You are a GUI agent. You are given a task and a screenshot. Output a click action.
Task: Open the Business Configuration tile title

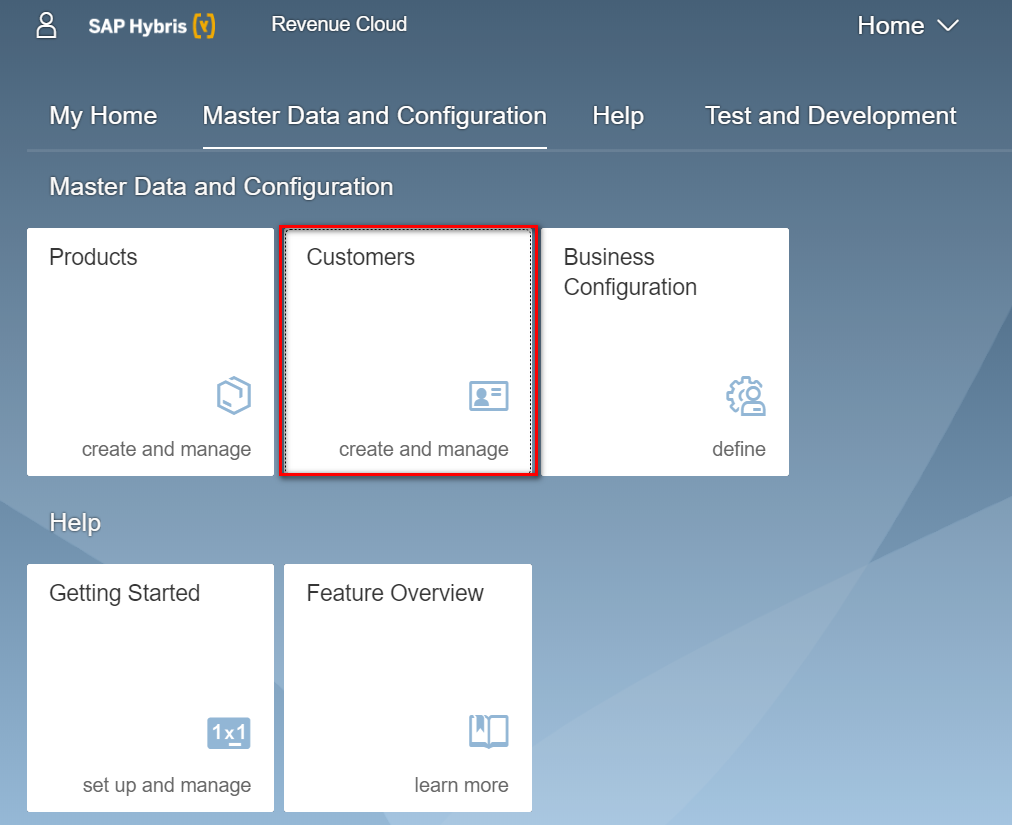630,272
